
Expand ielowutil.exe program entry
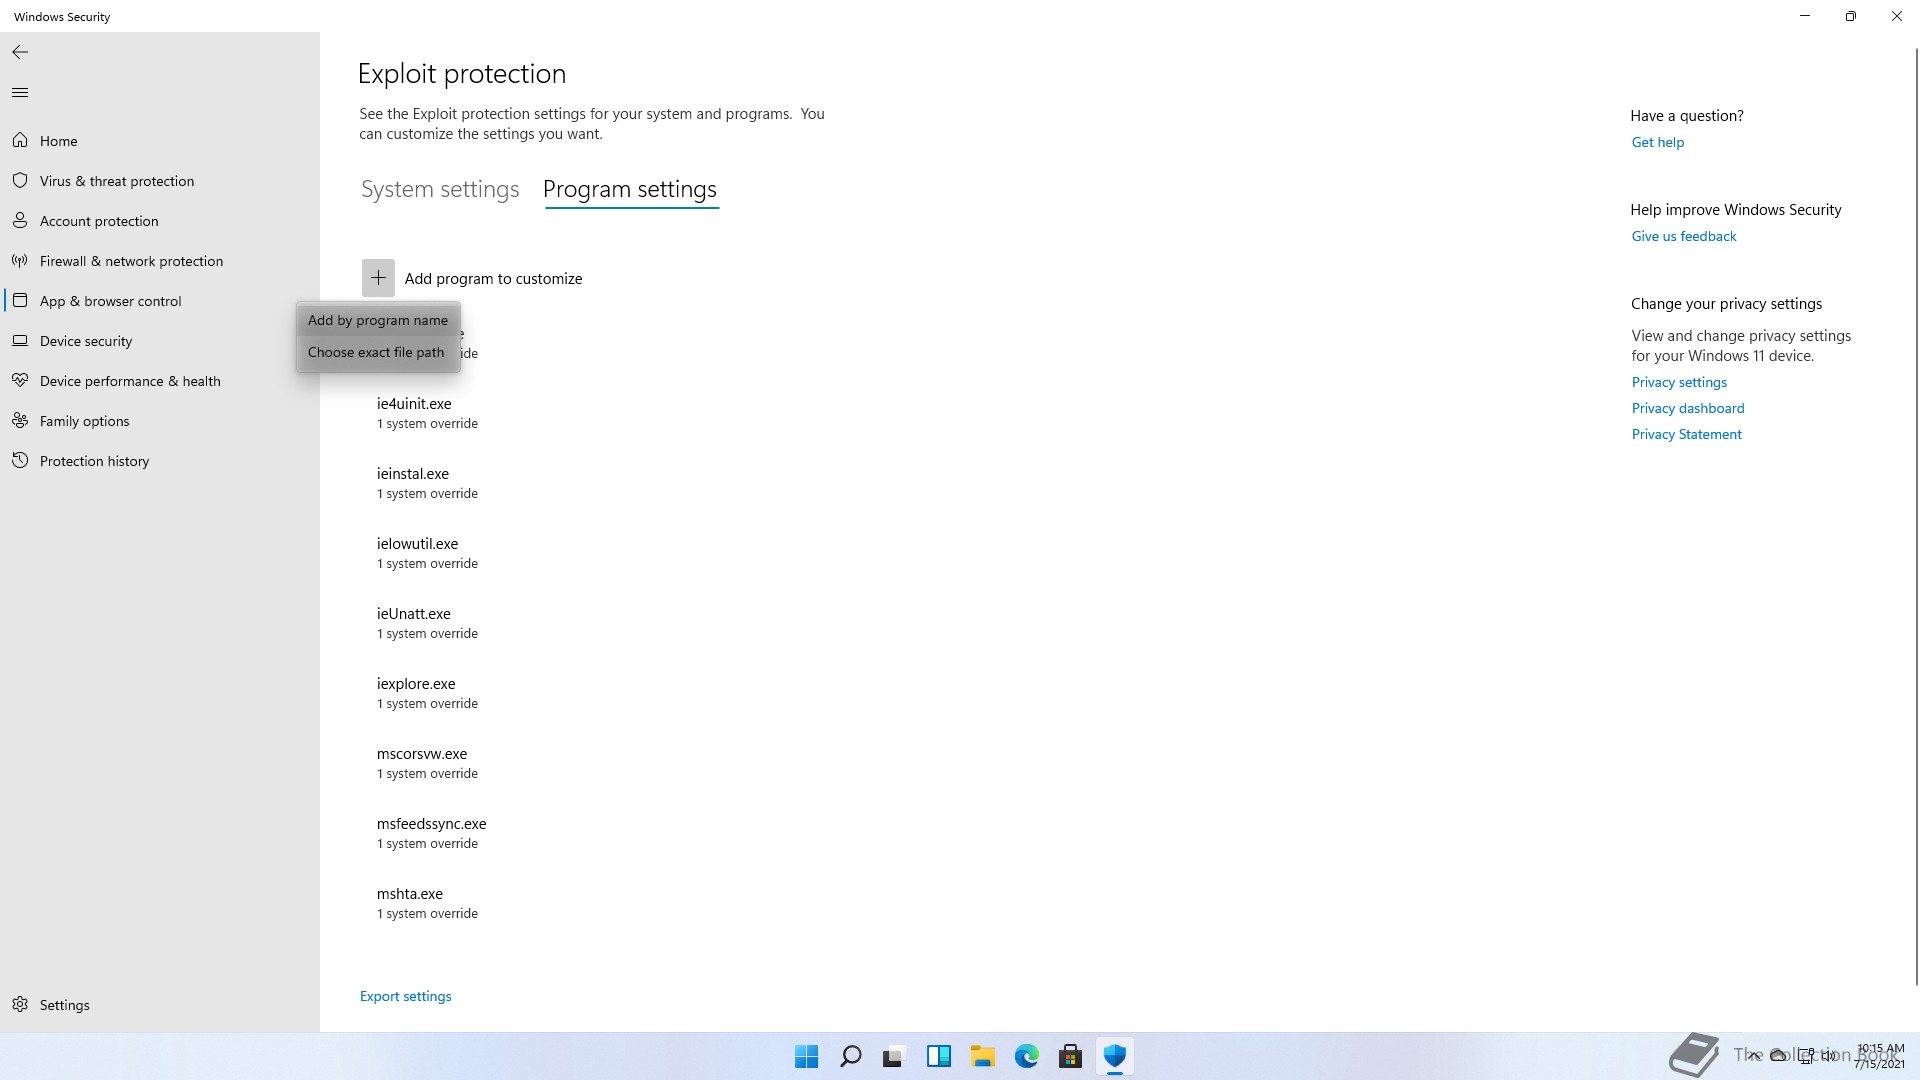[427, 553]
